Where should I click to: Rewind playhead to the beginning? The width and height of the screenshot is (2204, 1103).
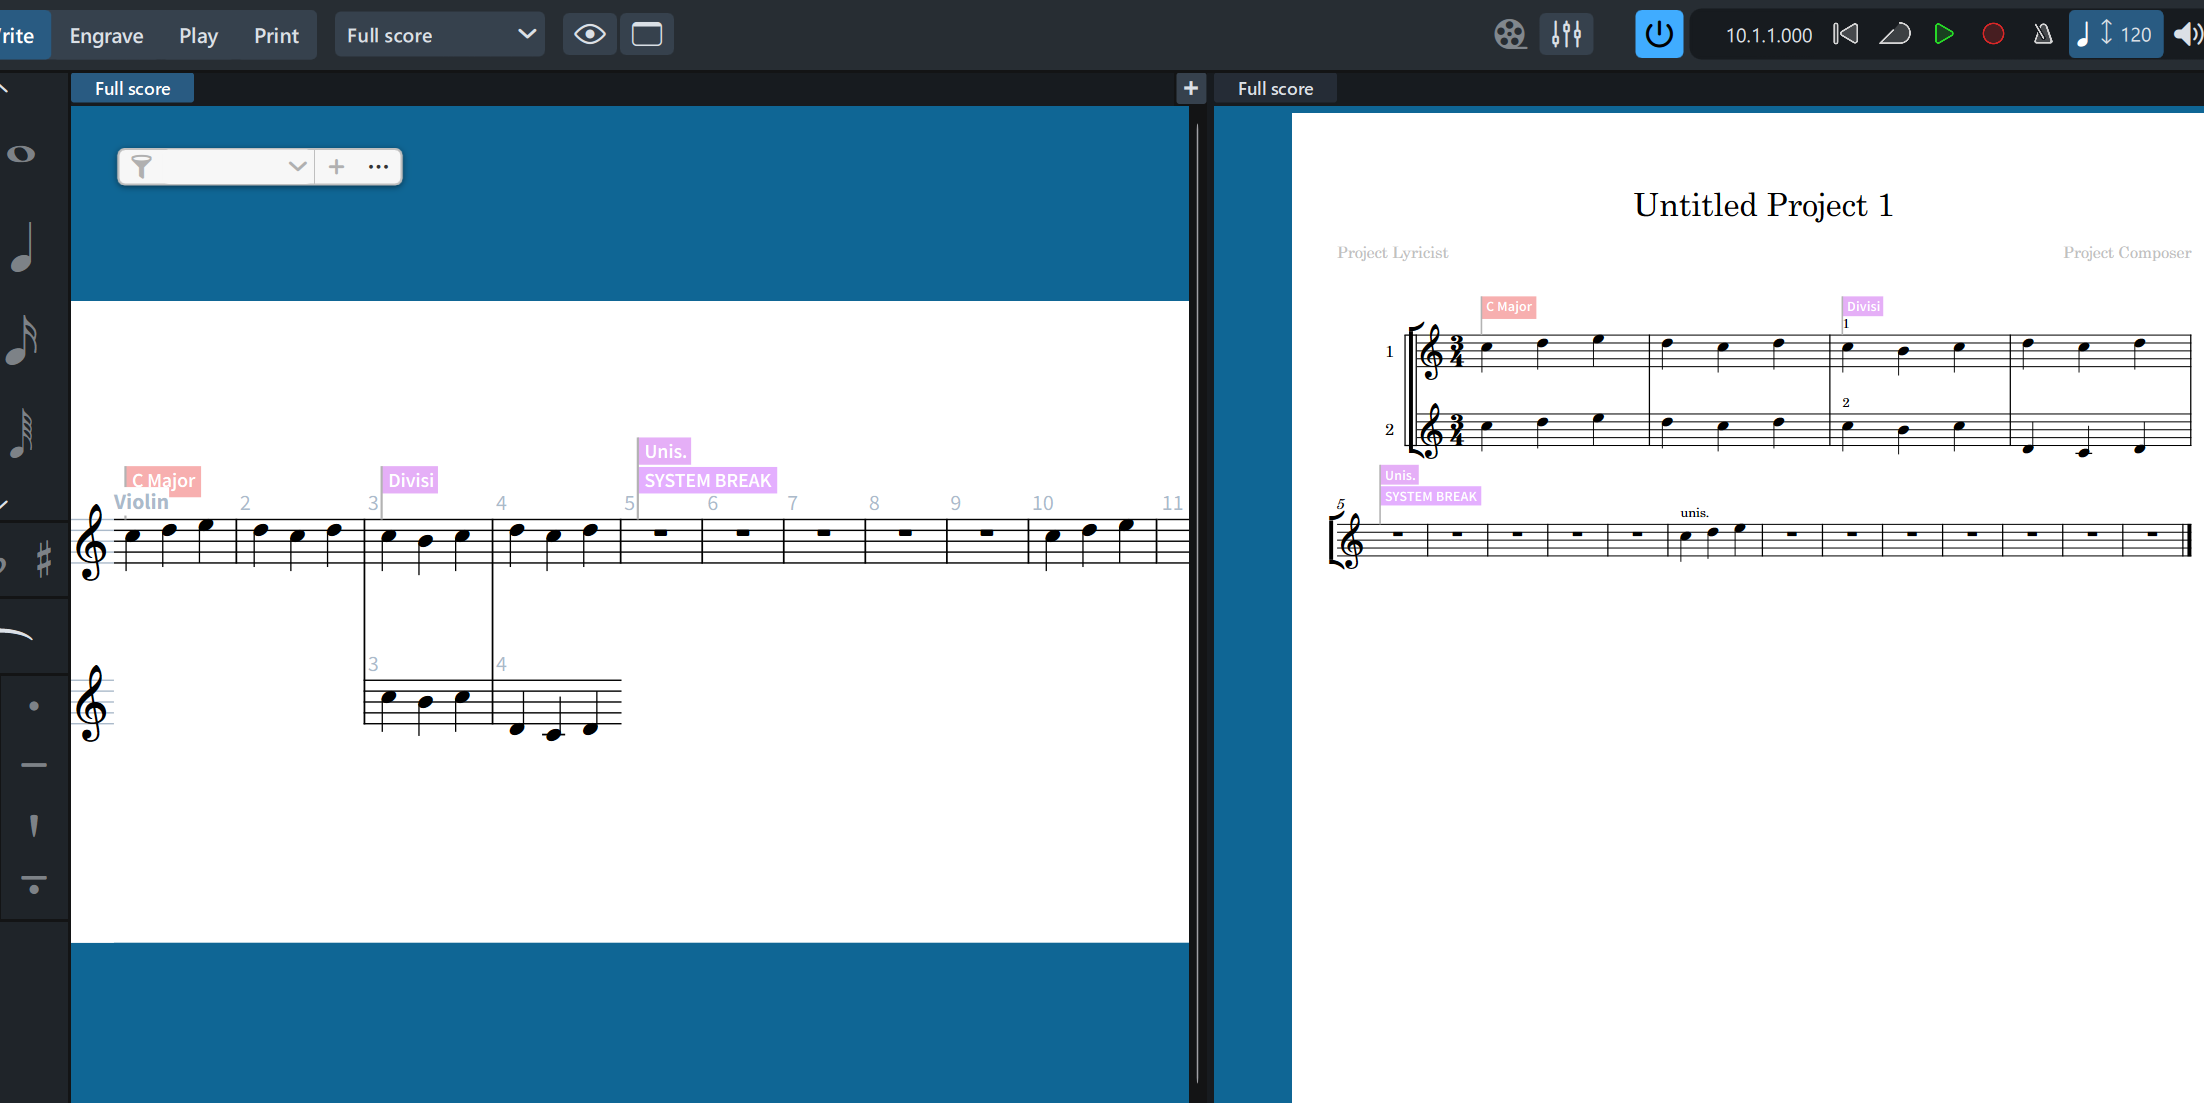(1845, 35)
